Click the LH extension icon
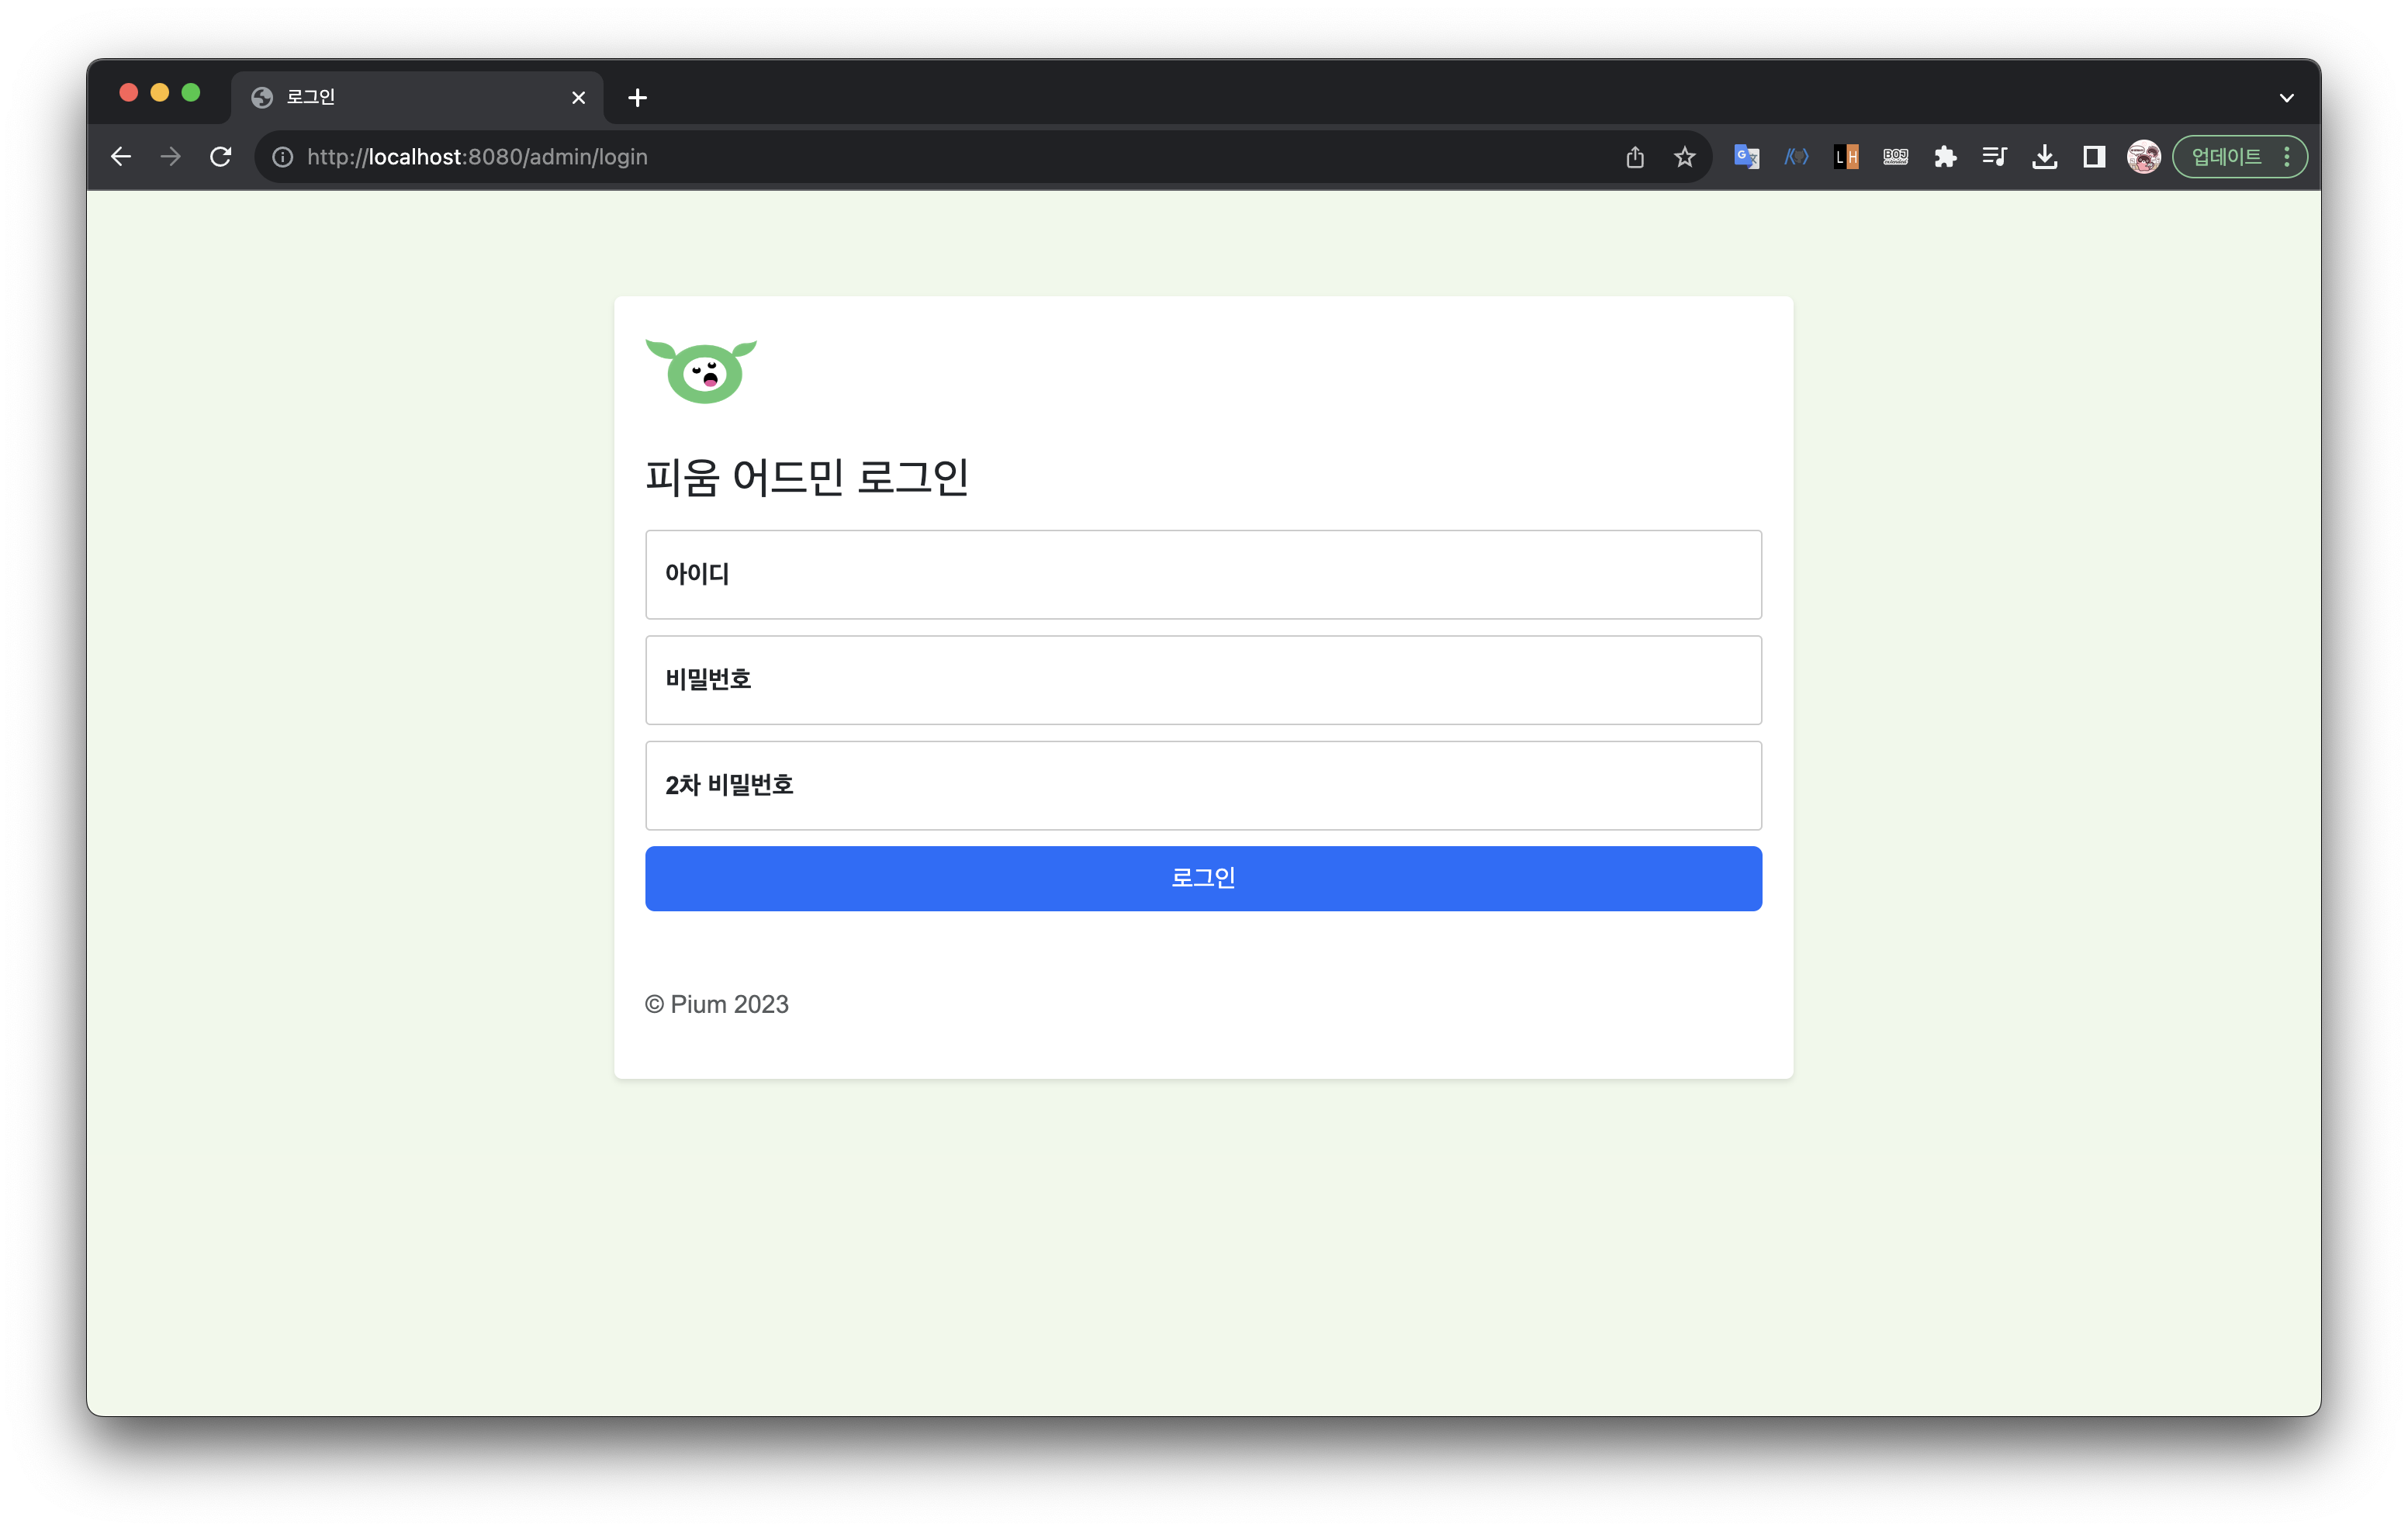2408x1531 pixels. [x=1846, y=157]
